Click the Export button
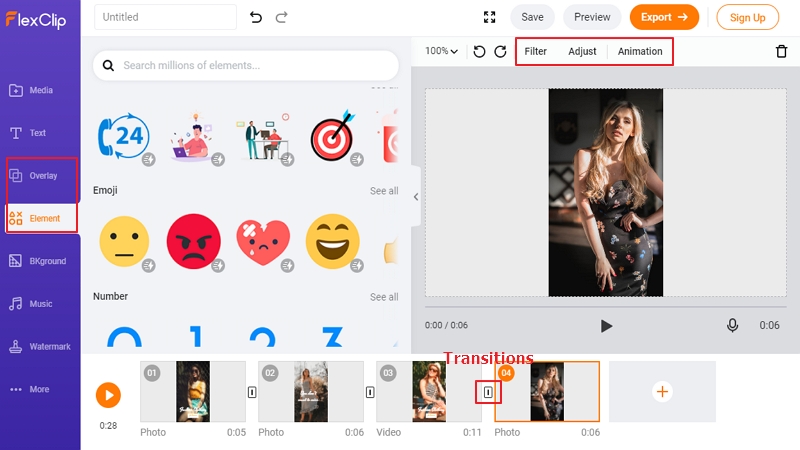The width and height of the screenshot is (800, 450). coord(664,17)
